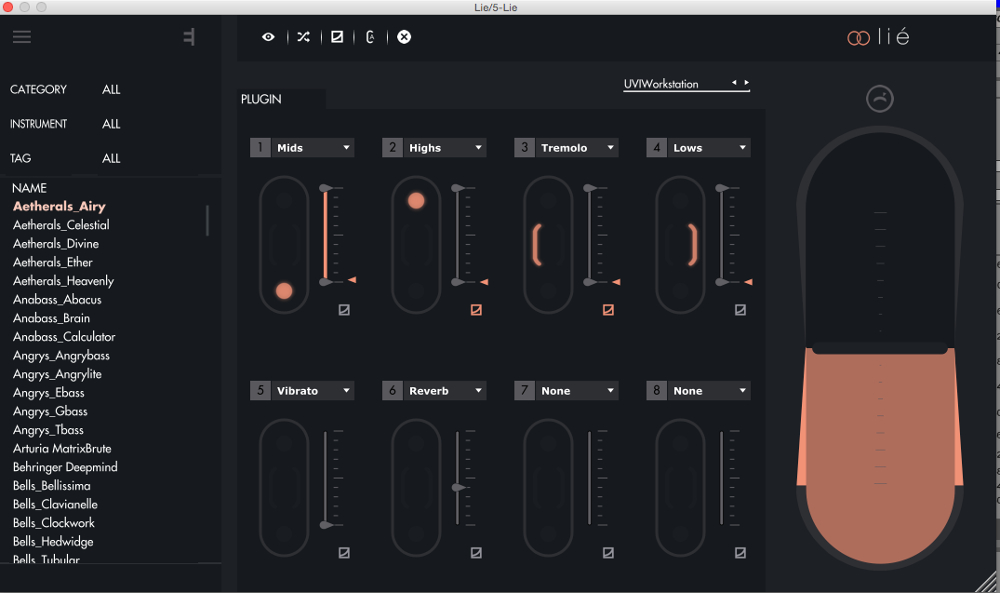The height and width of the screenshot is (593, 1000).
Task: Toggle the Mids slot edit checkbox icon
Action: point(344,310)
